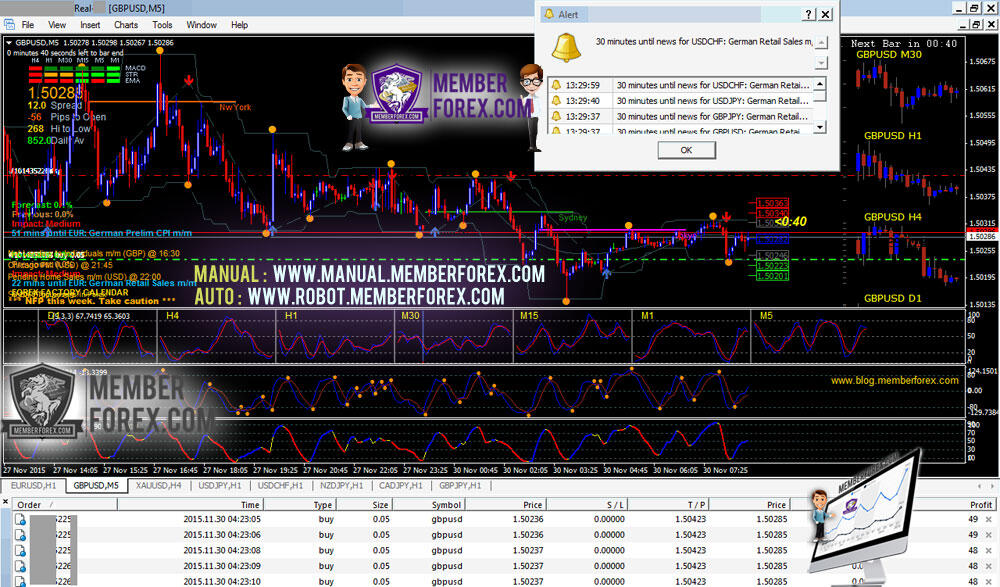This screenshot has height=587, width=1000.
Task: Switch to the EURUSD,H1 chart tab
Action: point(34,486)
